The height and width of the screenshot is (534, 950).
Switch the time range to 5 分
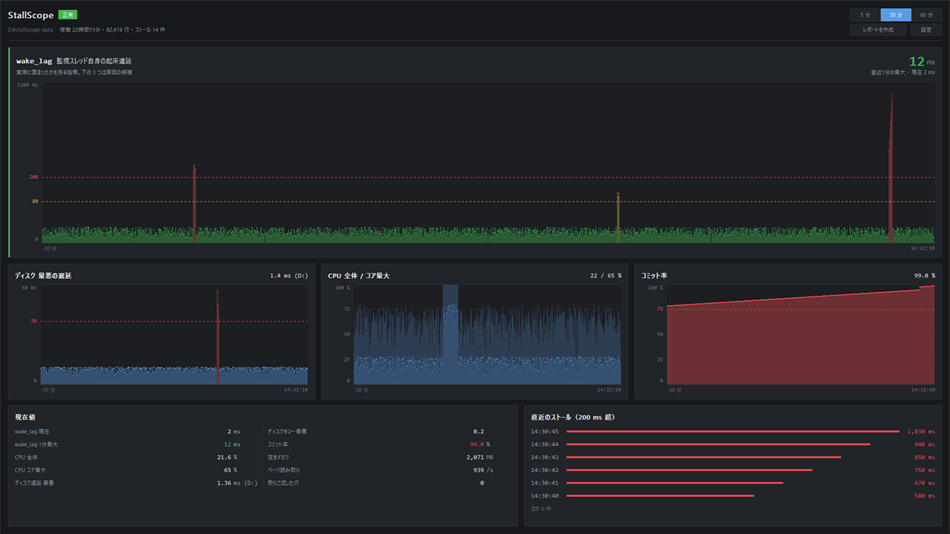coord(865,15)
